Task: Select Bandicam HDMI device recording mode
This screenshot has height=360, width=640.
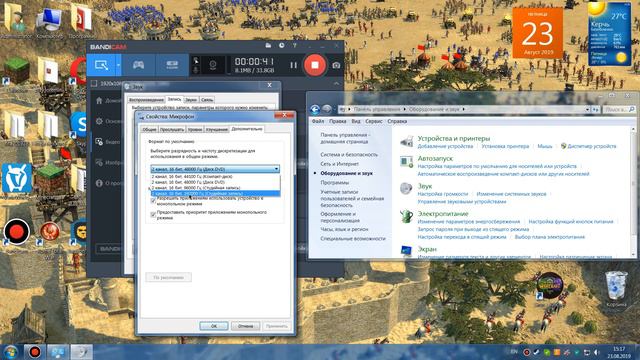Action: tap(172, 65)
